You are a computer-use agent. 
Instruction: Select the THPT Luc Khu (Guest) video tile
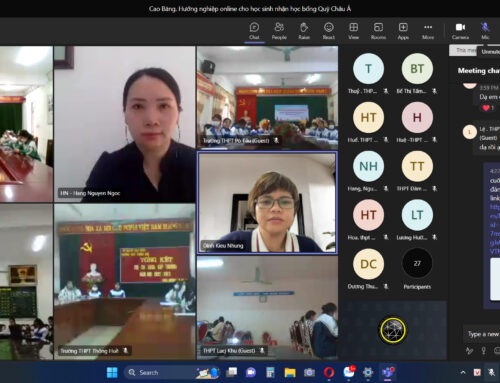[267, 308]
